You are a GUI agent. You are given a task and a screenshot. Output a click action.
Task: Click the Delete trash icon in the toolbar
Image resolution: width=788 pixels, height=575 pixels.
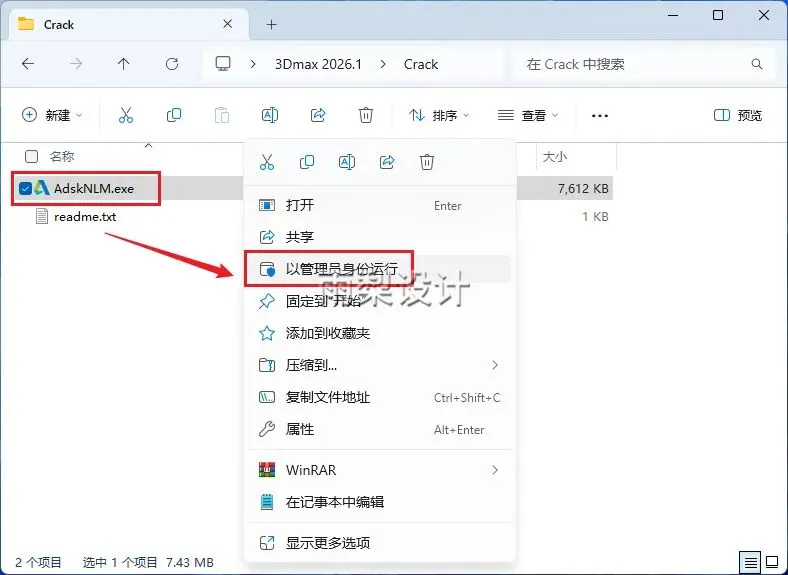click(x=366, y=115)
